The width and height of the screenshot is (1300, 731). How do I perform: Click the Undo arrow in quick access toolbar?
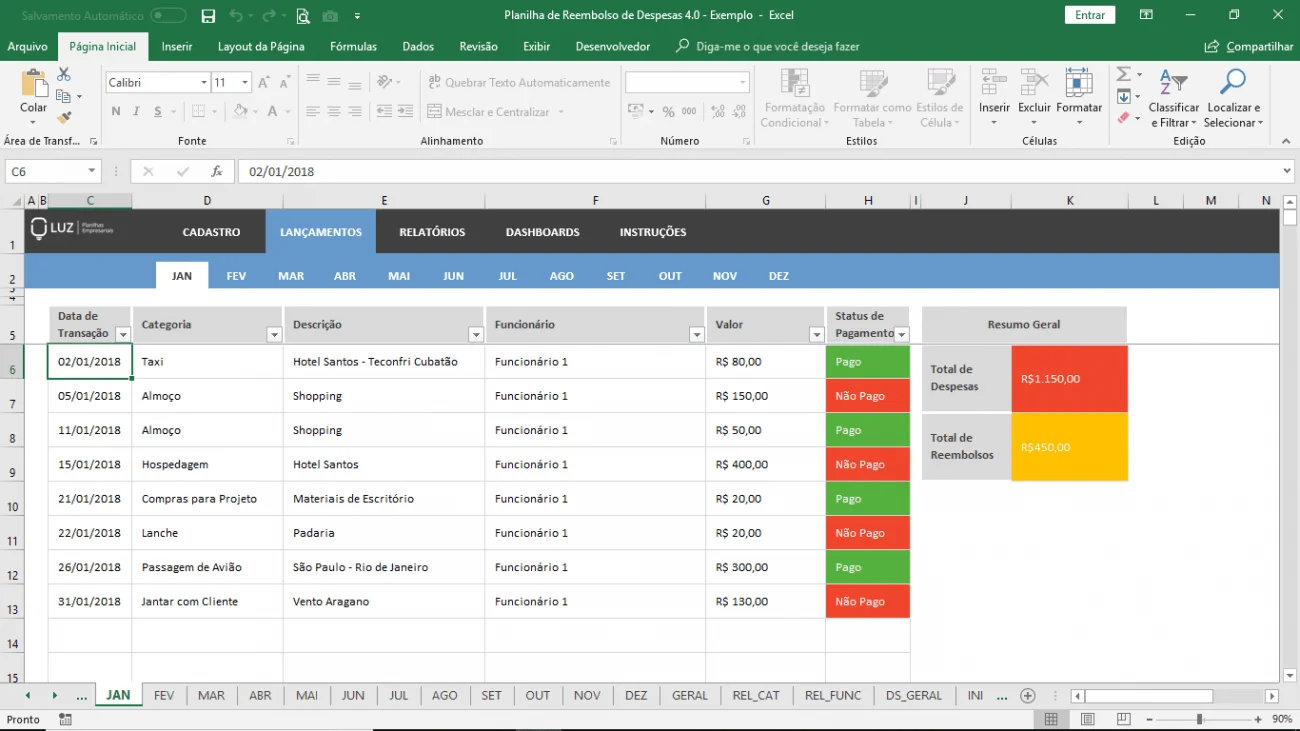pos(235,16)
